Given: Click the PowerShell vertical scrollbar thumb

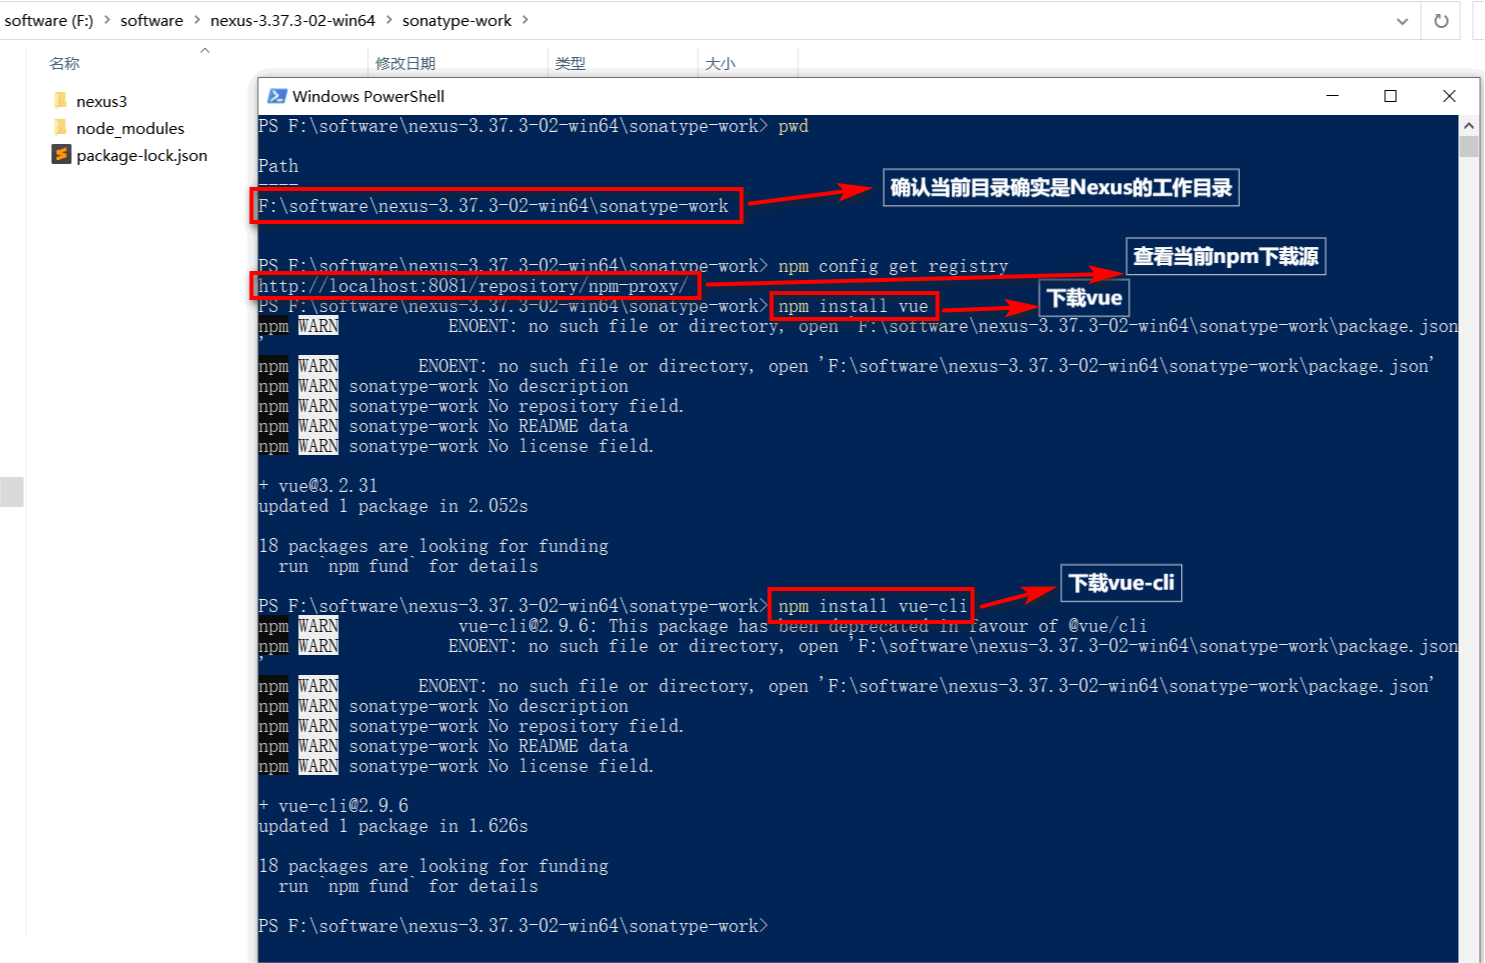Looking at the screenshot, I should pos(1469,147).
